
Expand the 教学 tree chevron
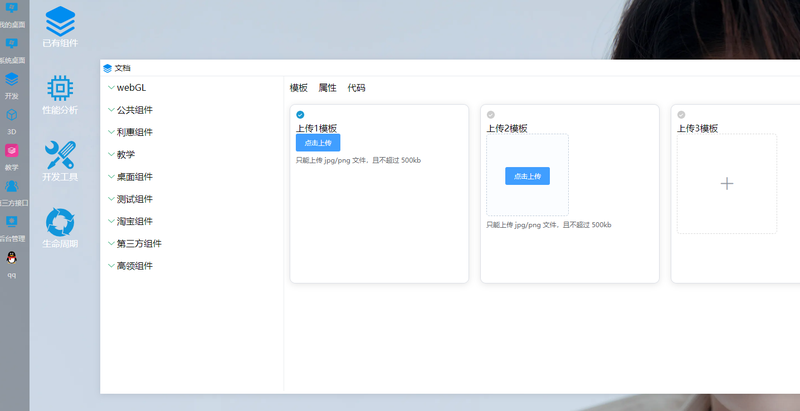[111, 155]
